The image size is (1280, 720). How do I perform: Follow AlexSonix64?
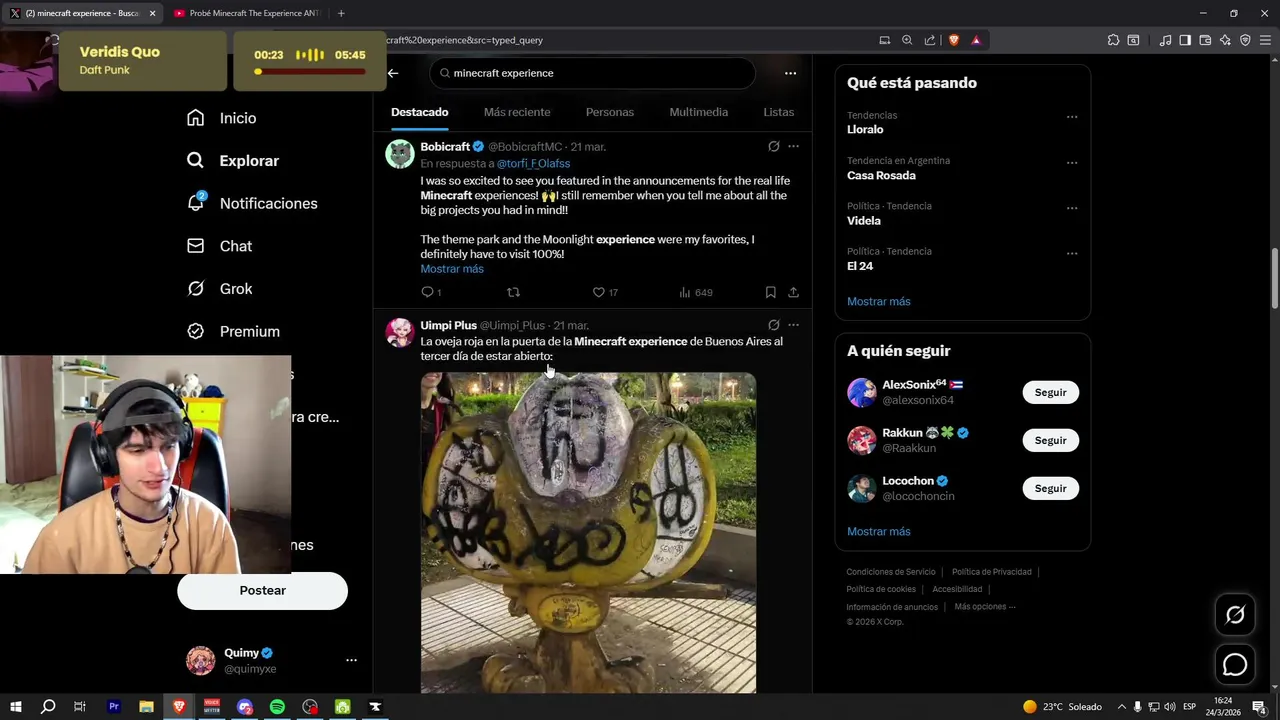(1050, 392)
